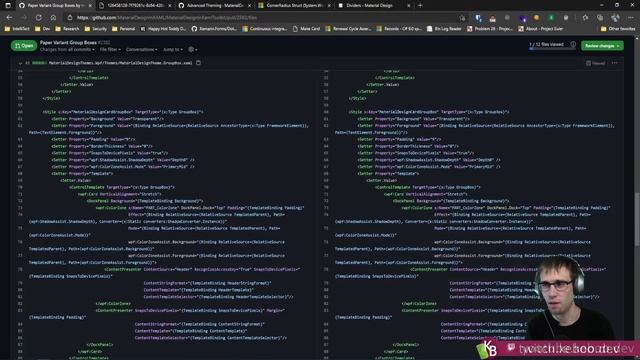Add page to favorites star icon

coord(462,18)
